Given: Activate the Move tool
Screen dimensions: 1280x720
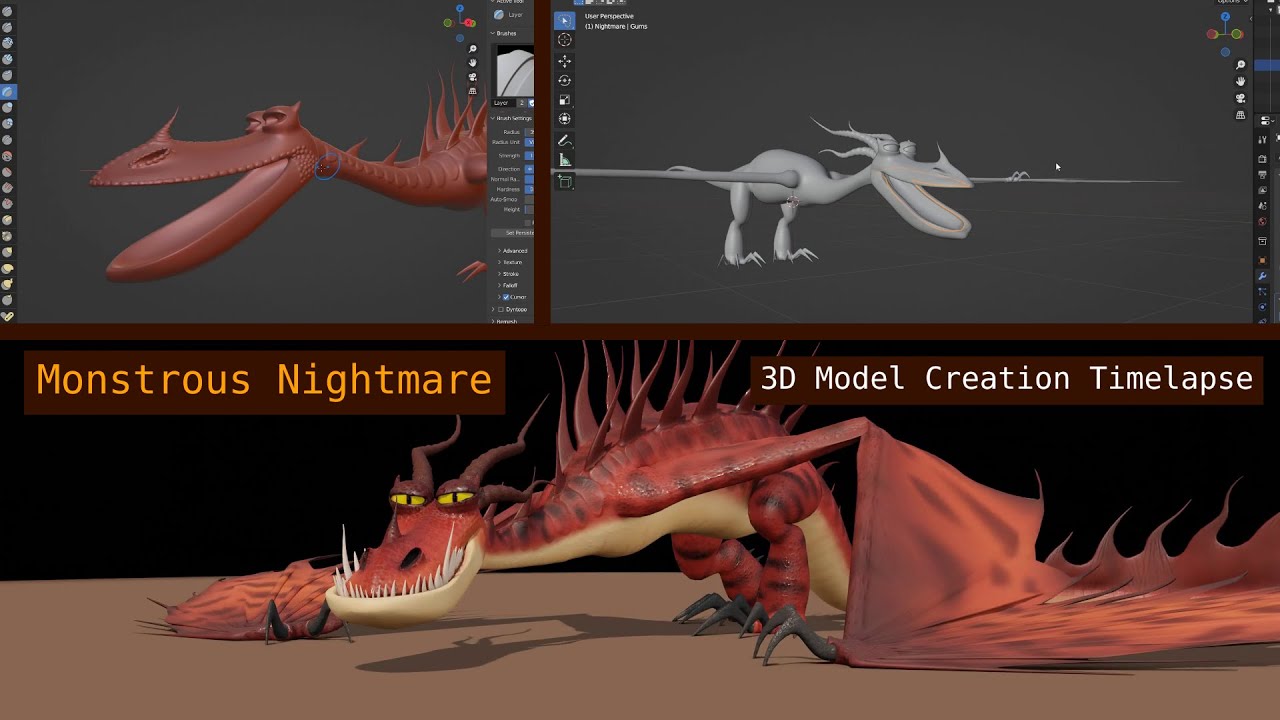Looking at the screenshot, I should click(x=564, y=61).
